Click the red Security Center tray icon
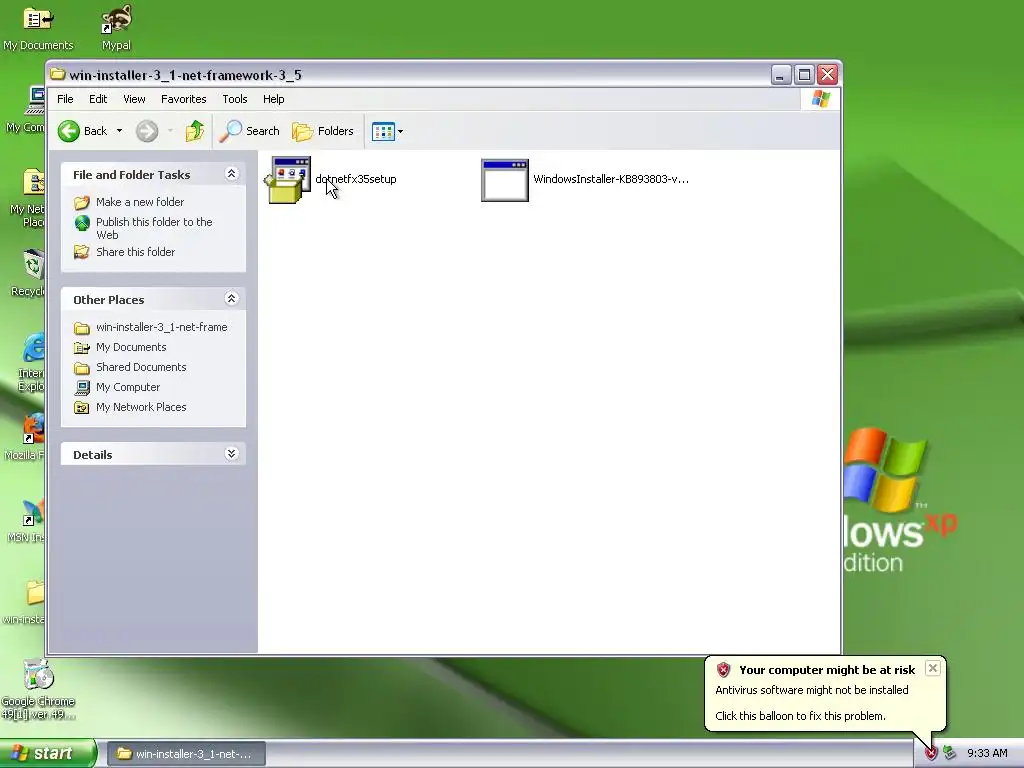1024x768 pixels. (x=931, y=754)
